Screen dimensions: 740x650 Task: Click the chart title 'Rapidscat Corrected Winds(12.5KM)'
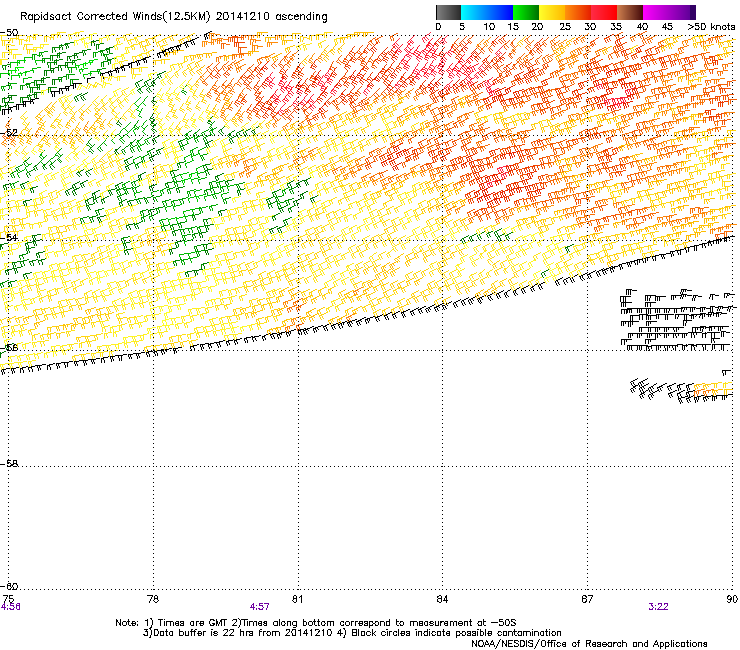(x=115, y=17)
